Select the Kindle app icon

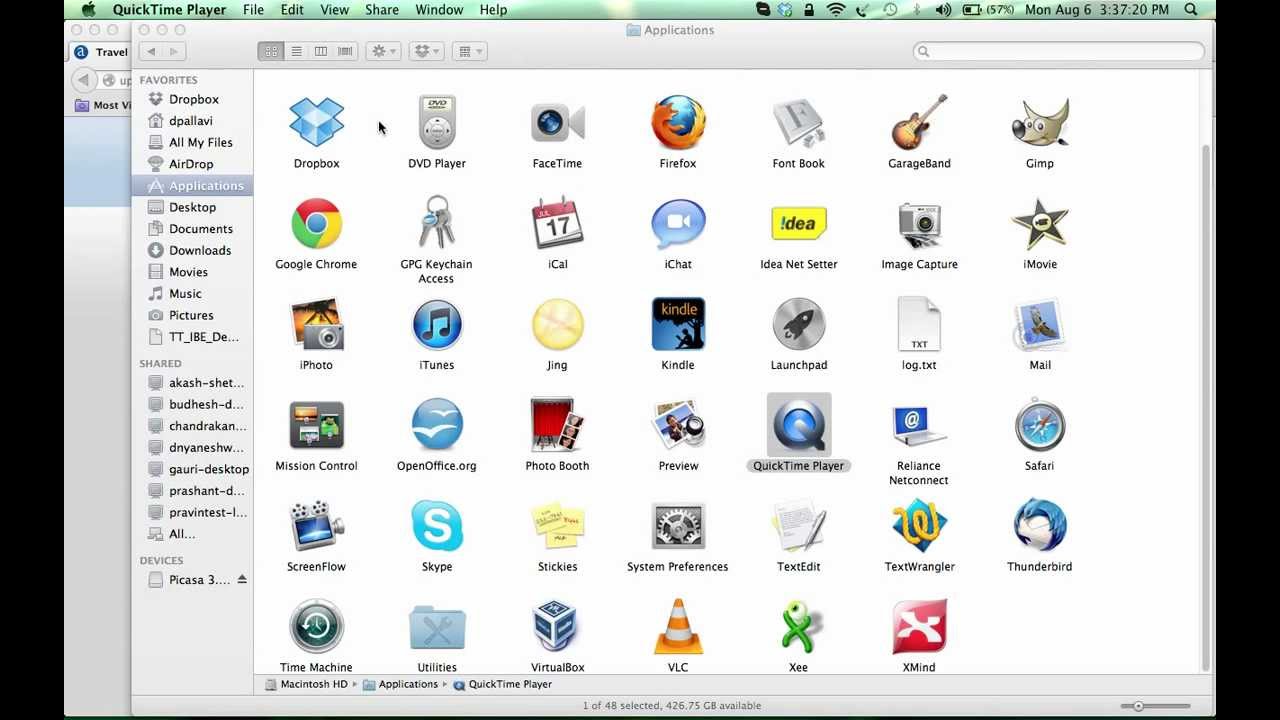[x=678, y=324]
